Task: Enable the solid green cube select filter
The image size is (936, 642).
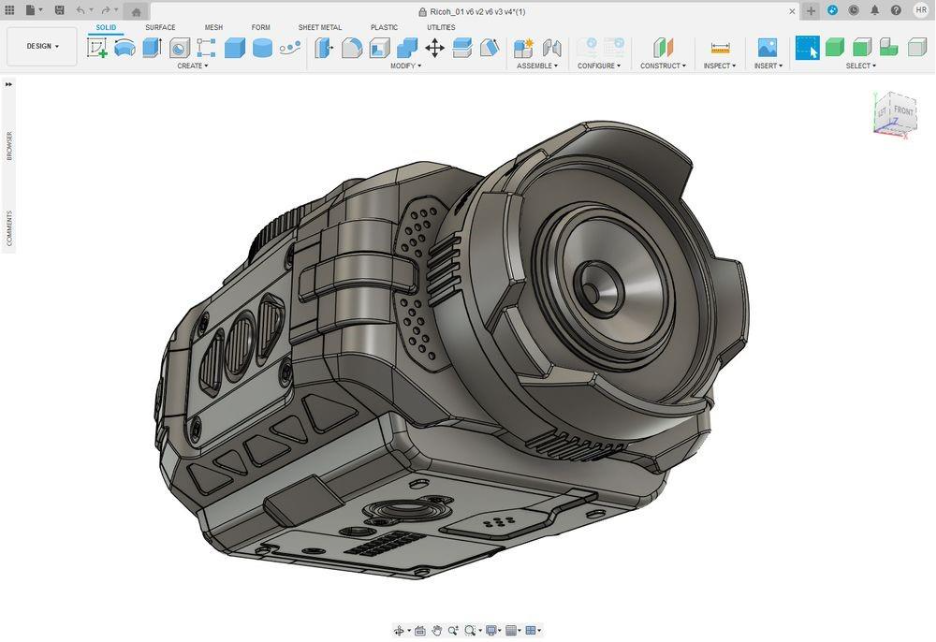Action: pyautogui.click(x=835, y=48)
